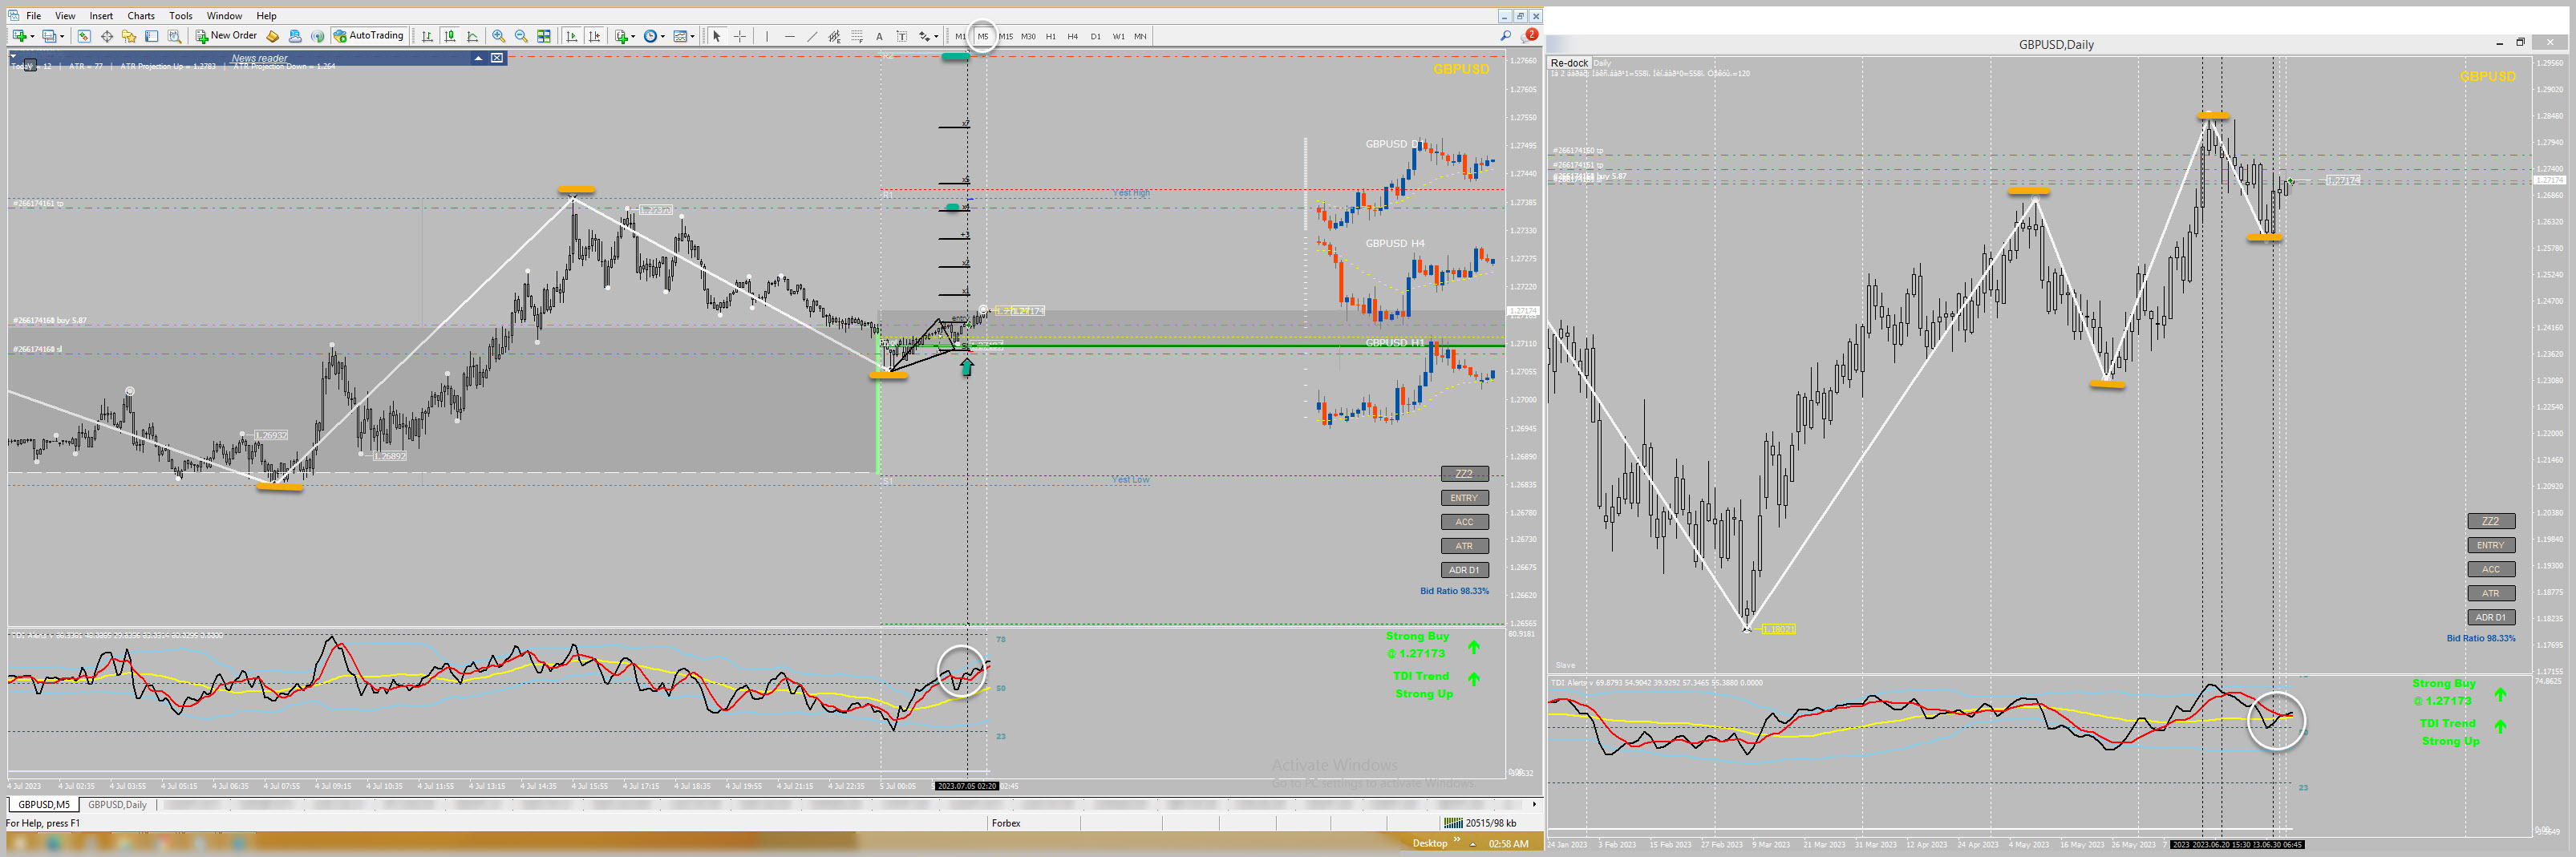Click ADR D1 button in Daily window

(x=2490, y=617)
